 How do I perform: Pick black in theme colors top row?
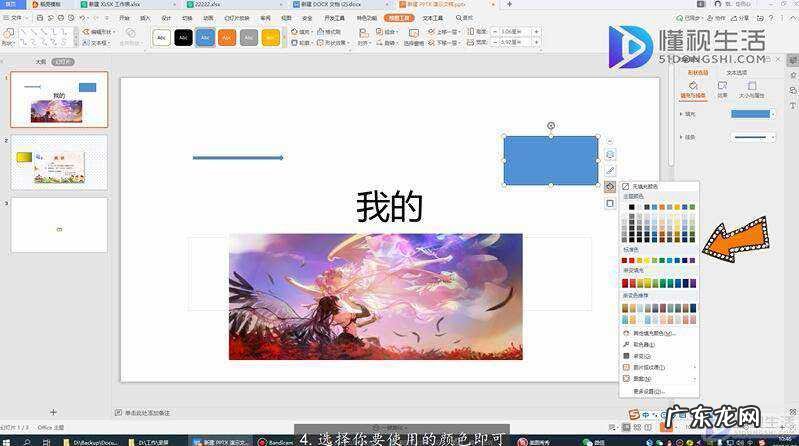[632, 207]
